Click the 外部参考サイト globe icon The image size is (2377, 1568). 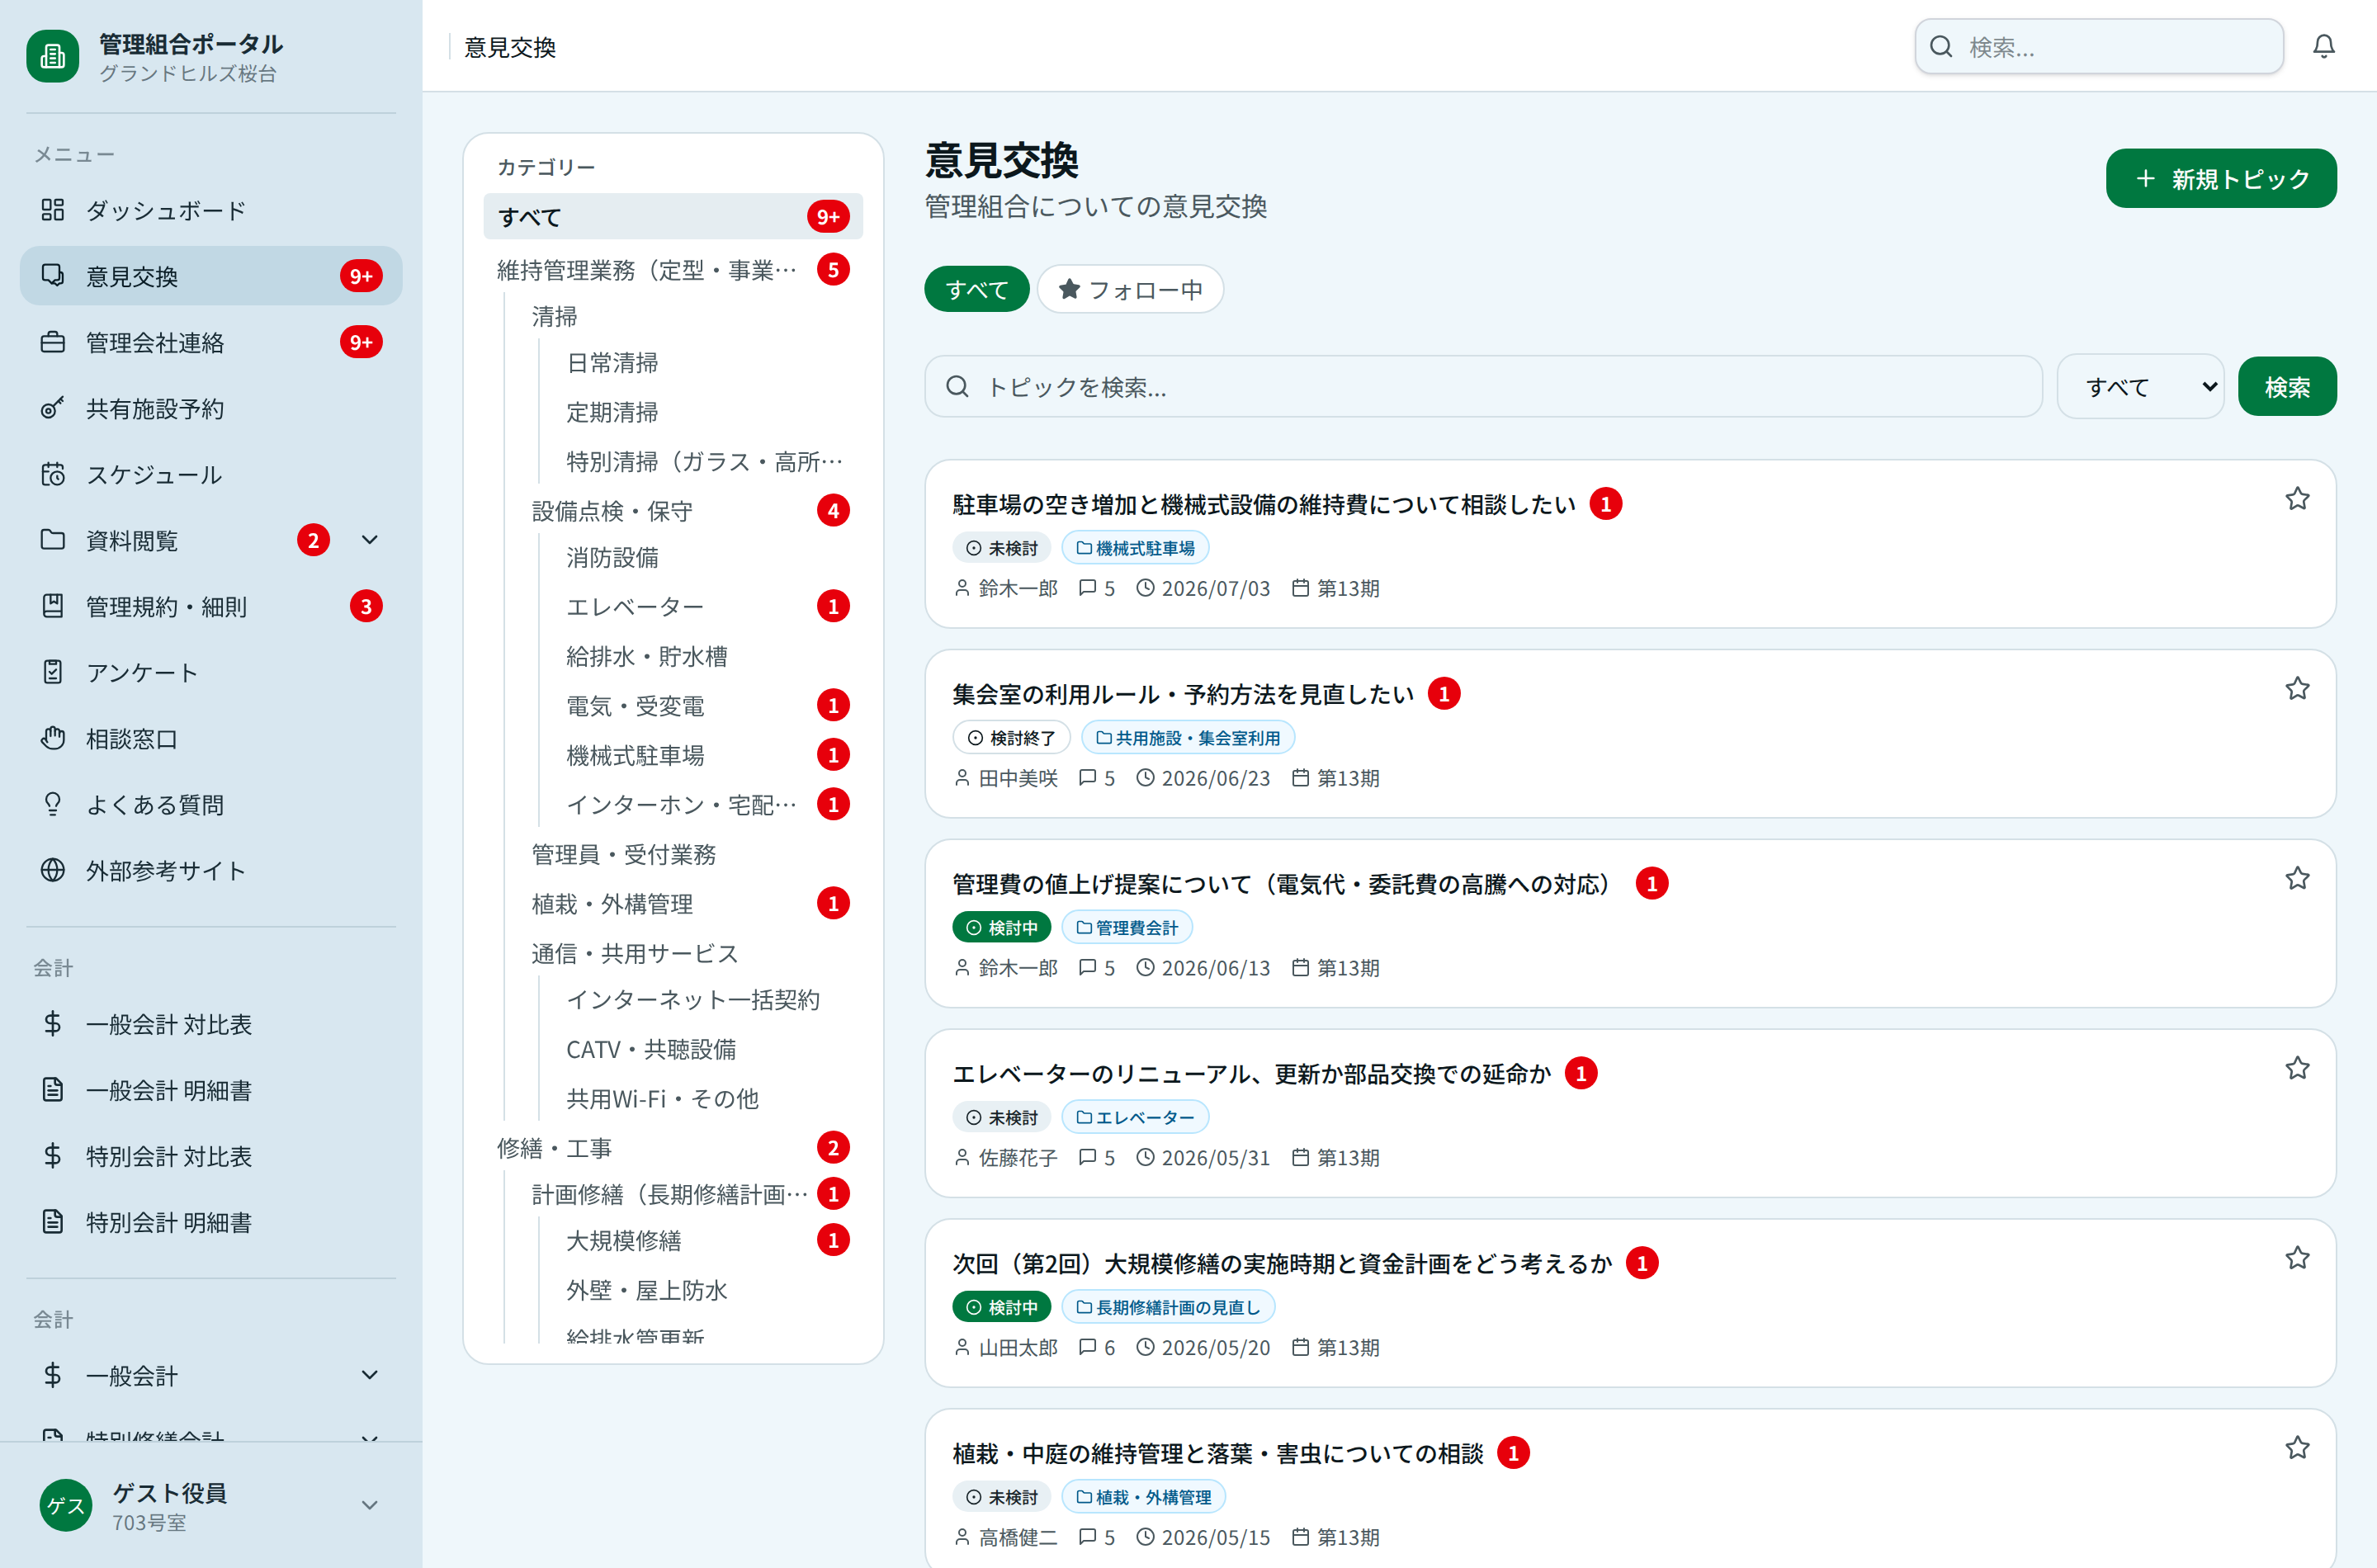(53, 870)
